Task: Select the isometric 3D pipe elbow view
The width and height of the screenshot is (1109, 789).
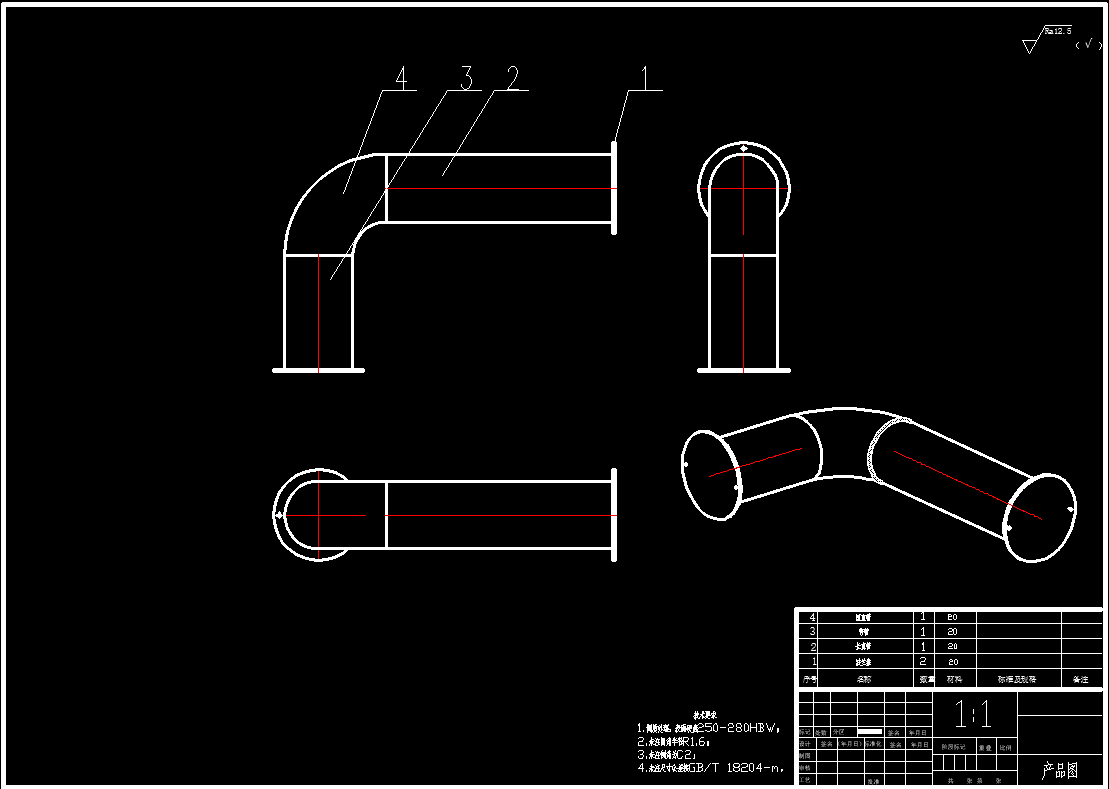Action: click(878, 485)
